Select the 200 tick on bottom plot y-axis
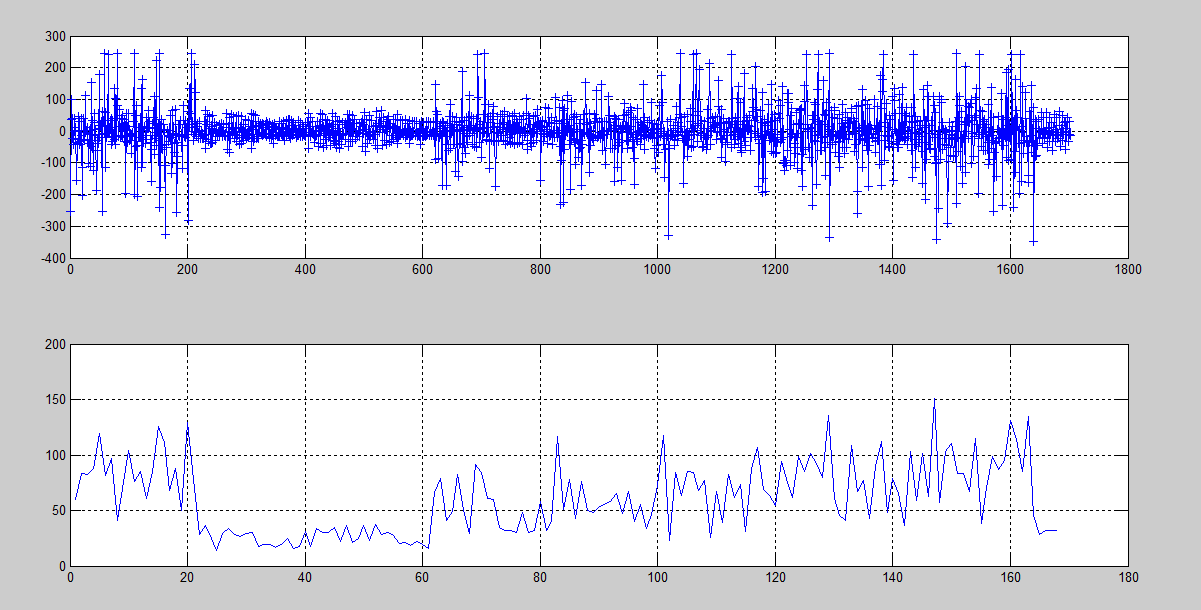The width and height of the screenshot is (1201, 610). click(54, 345)
